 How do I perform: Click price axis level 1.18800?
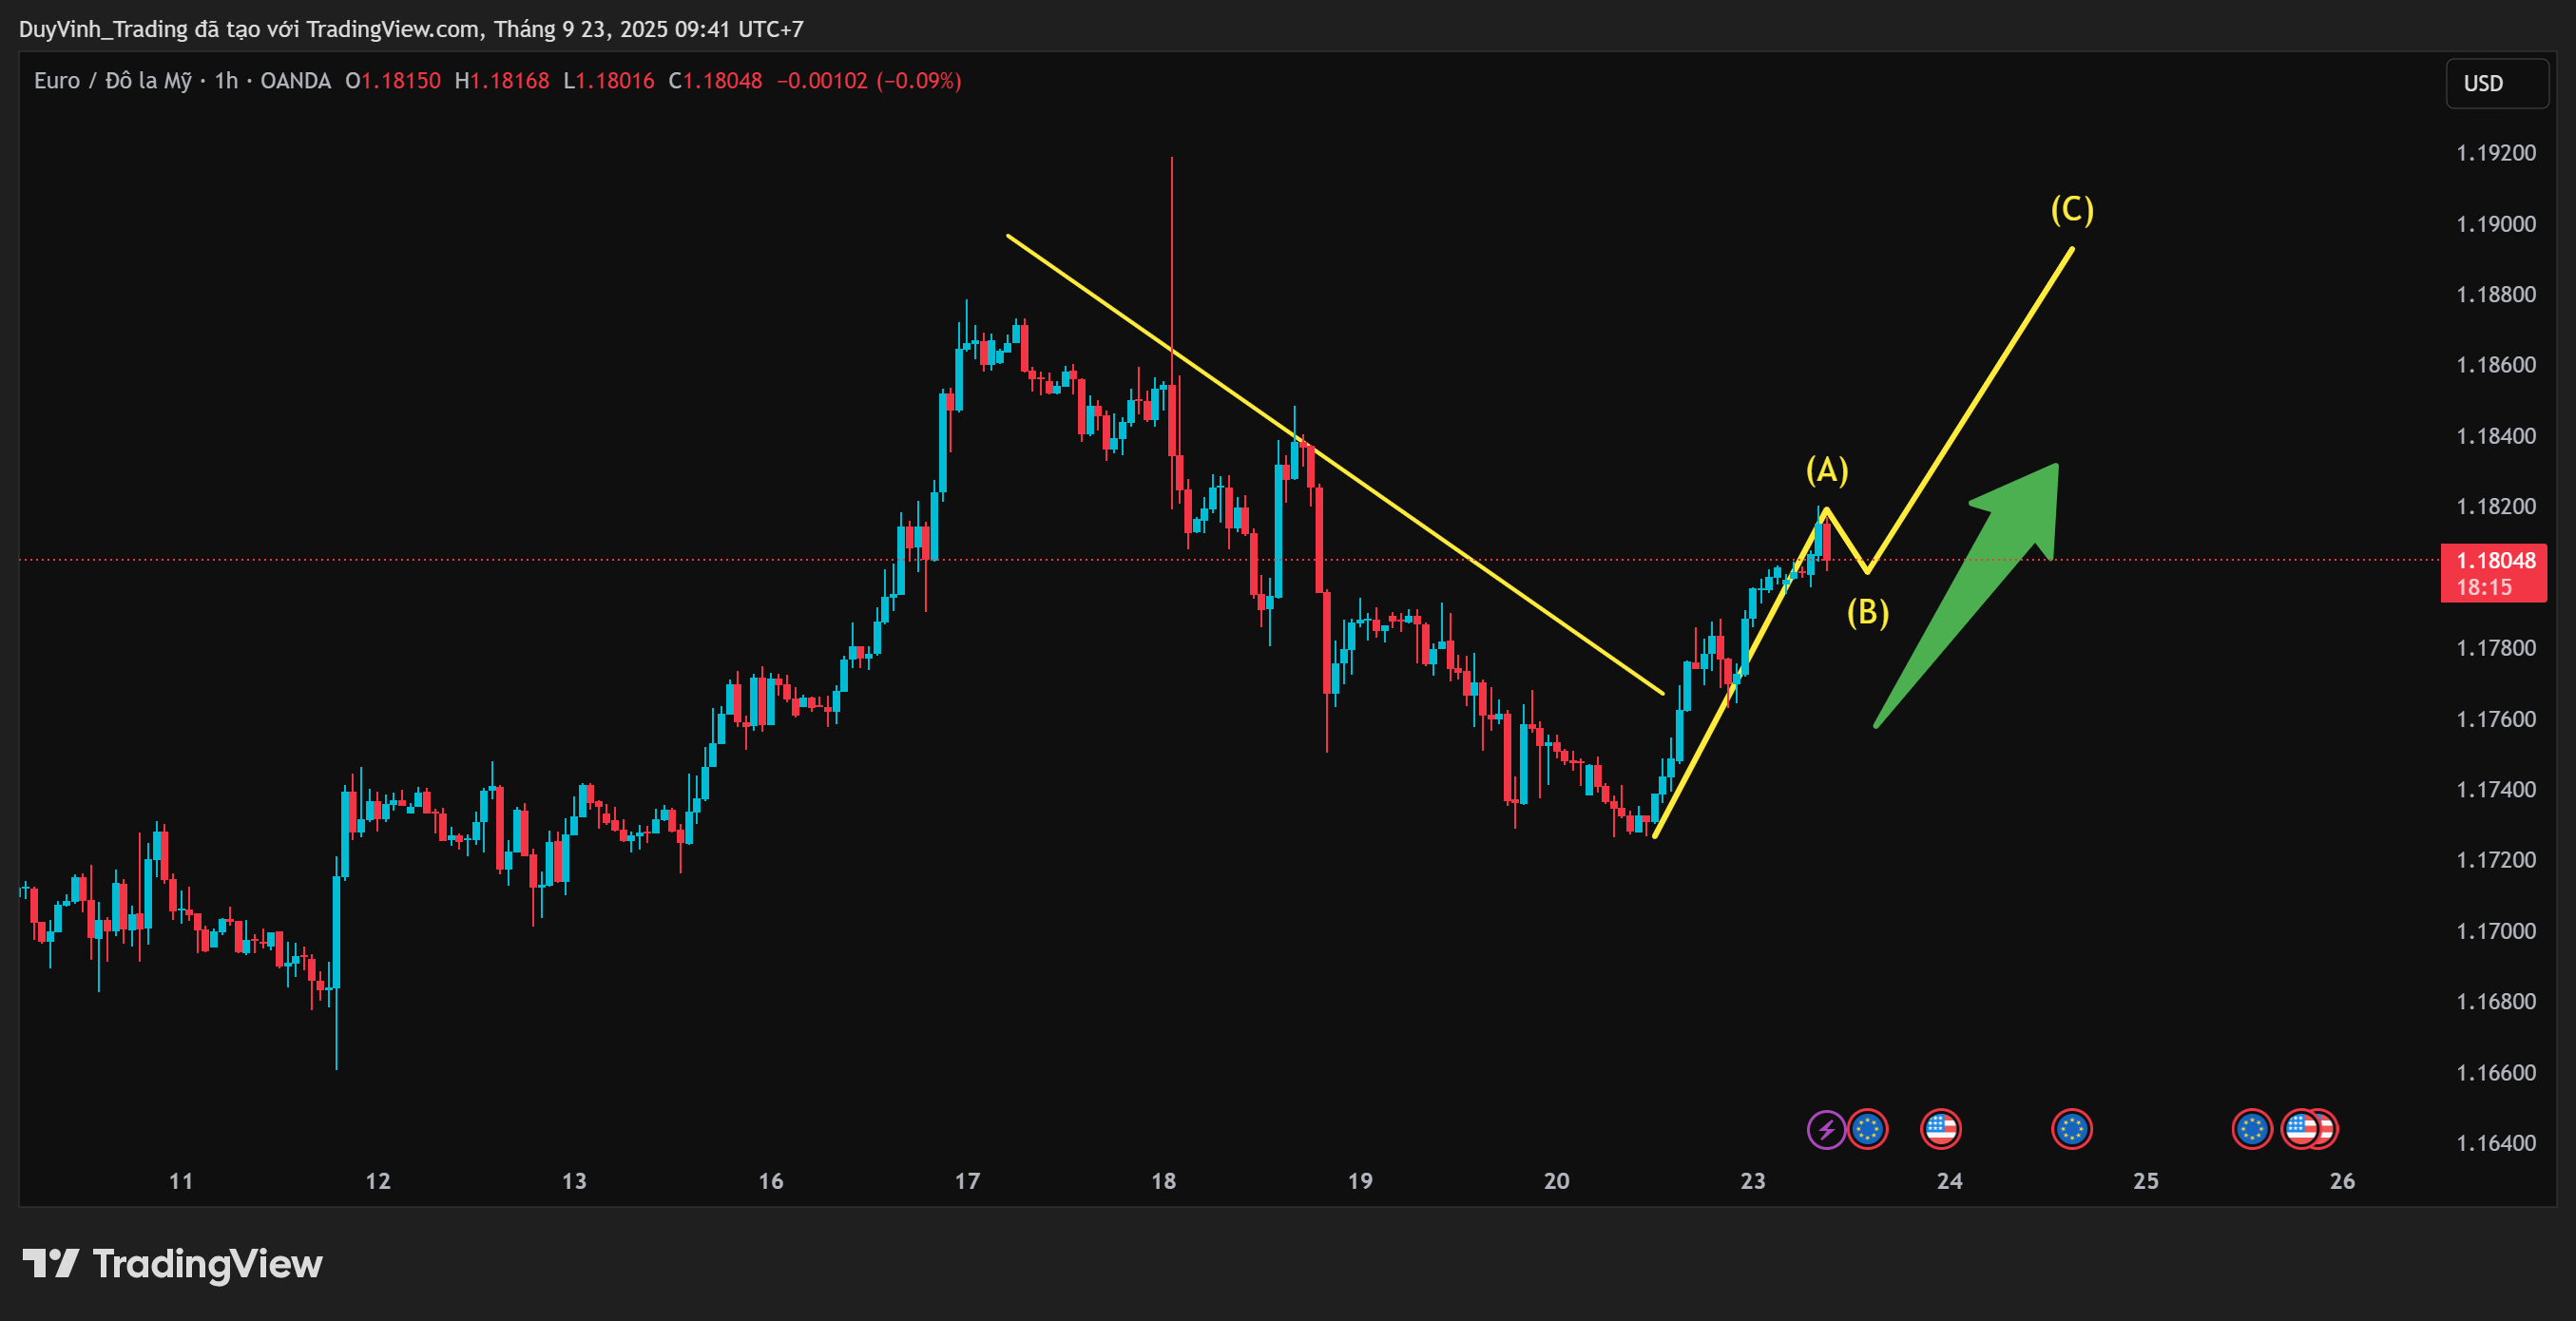[x=2496, y=295]
